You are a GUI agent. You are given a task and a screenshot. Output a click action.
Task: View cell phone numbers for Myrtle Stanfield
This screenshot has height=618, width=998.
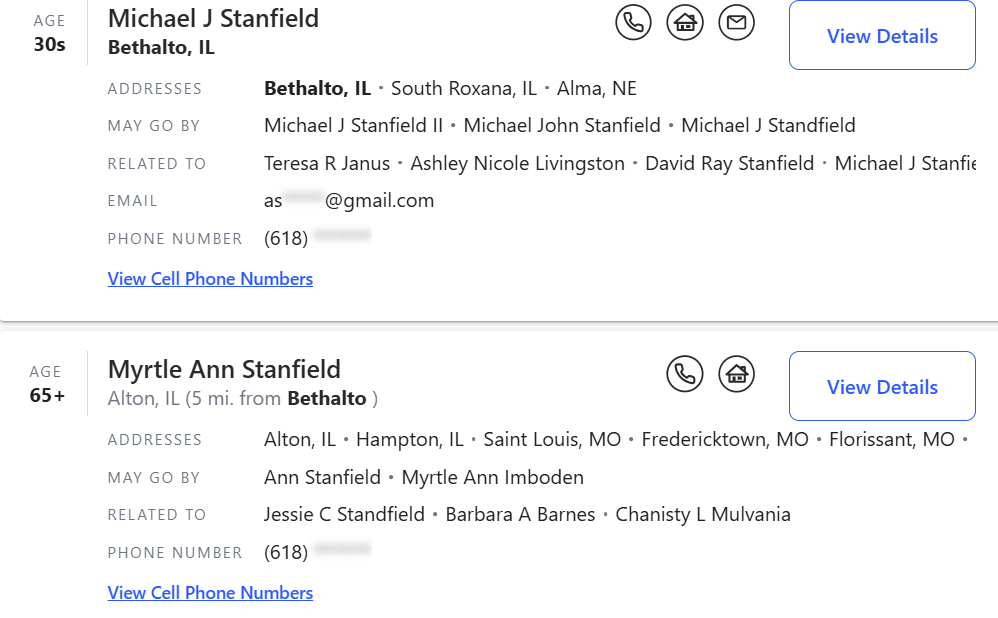click(x=210, y=593)
